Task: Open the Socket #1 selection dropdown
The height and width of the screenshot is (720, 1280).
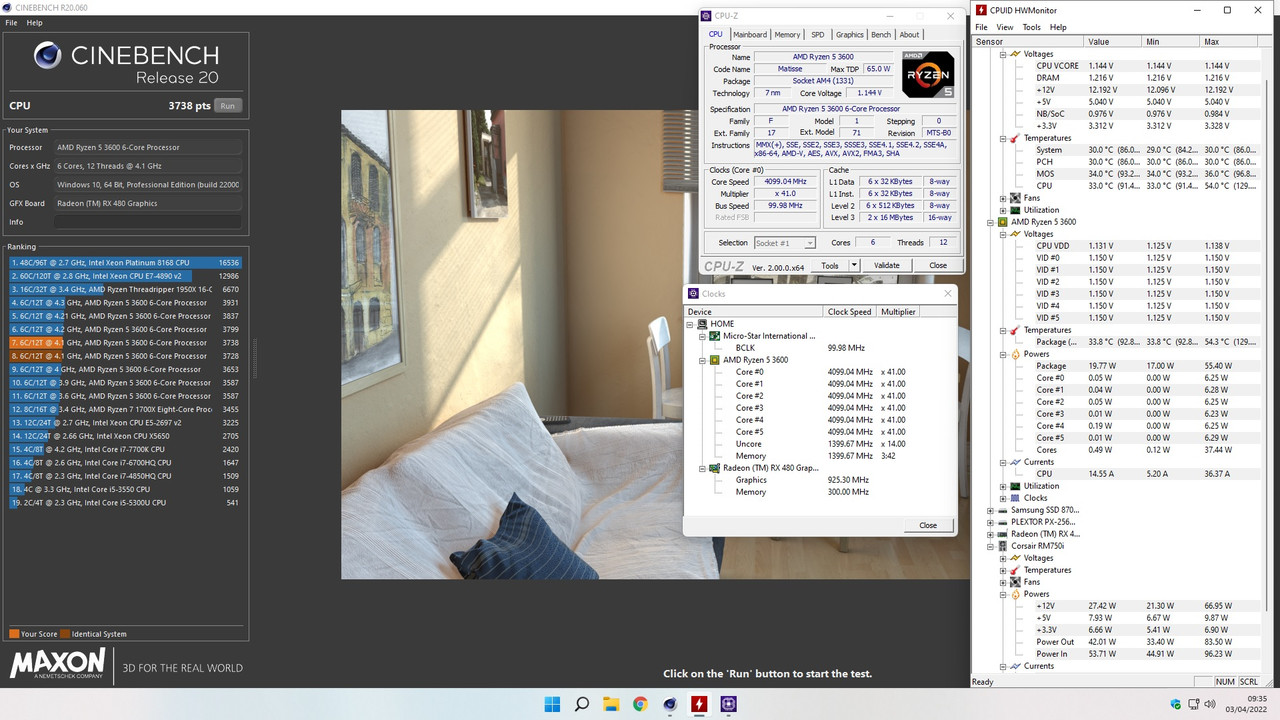Action: click(784, 243)
